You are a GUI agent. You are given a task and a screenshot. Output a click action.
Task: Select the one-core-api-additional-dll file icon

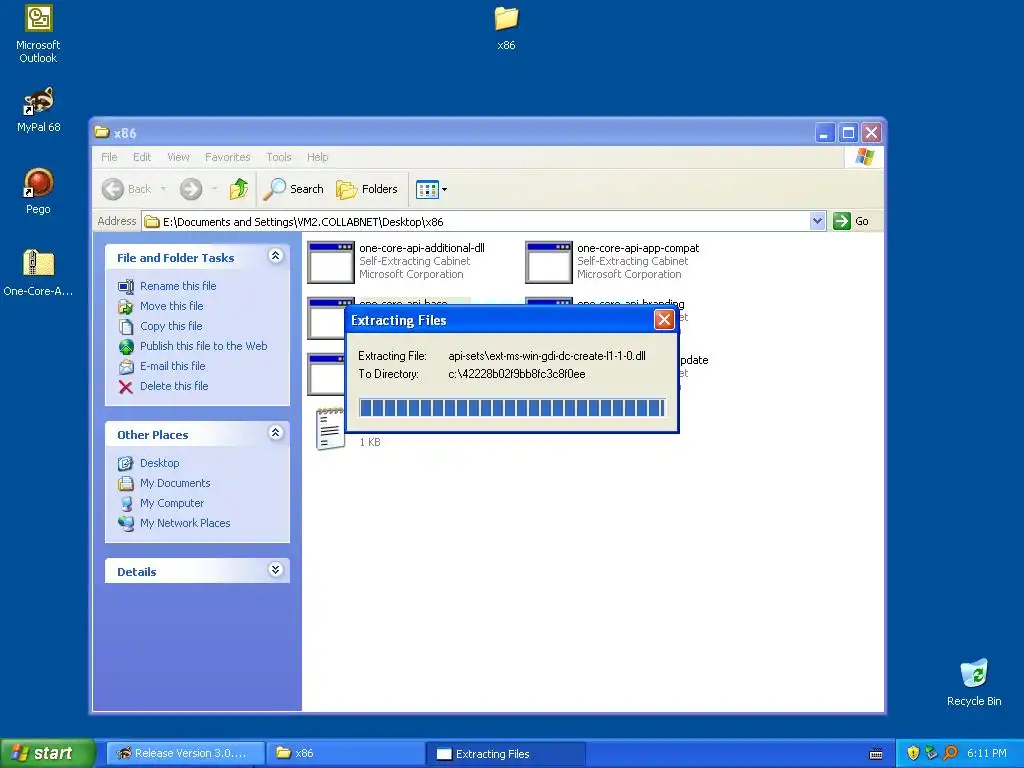pyautogui.click(x=330, y=262)
